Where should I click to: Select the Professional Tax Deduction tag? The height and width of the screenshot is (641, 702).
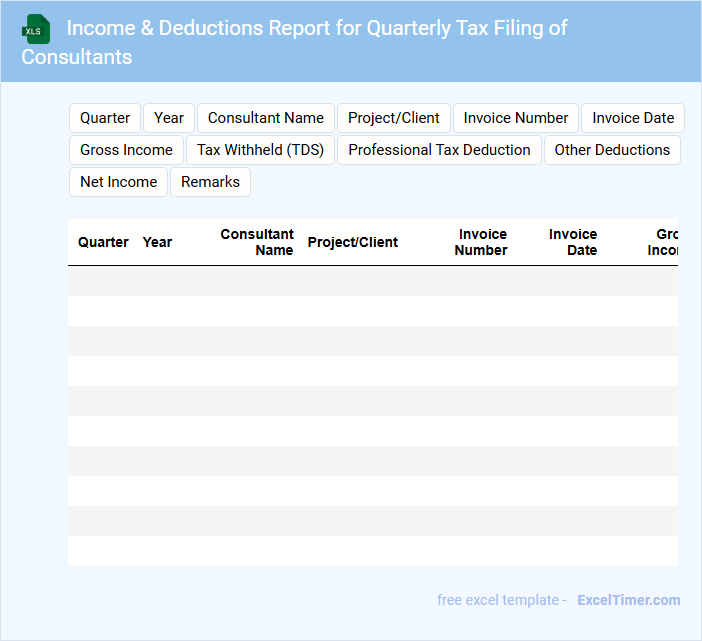(x=439, y=150)
